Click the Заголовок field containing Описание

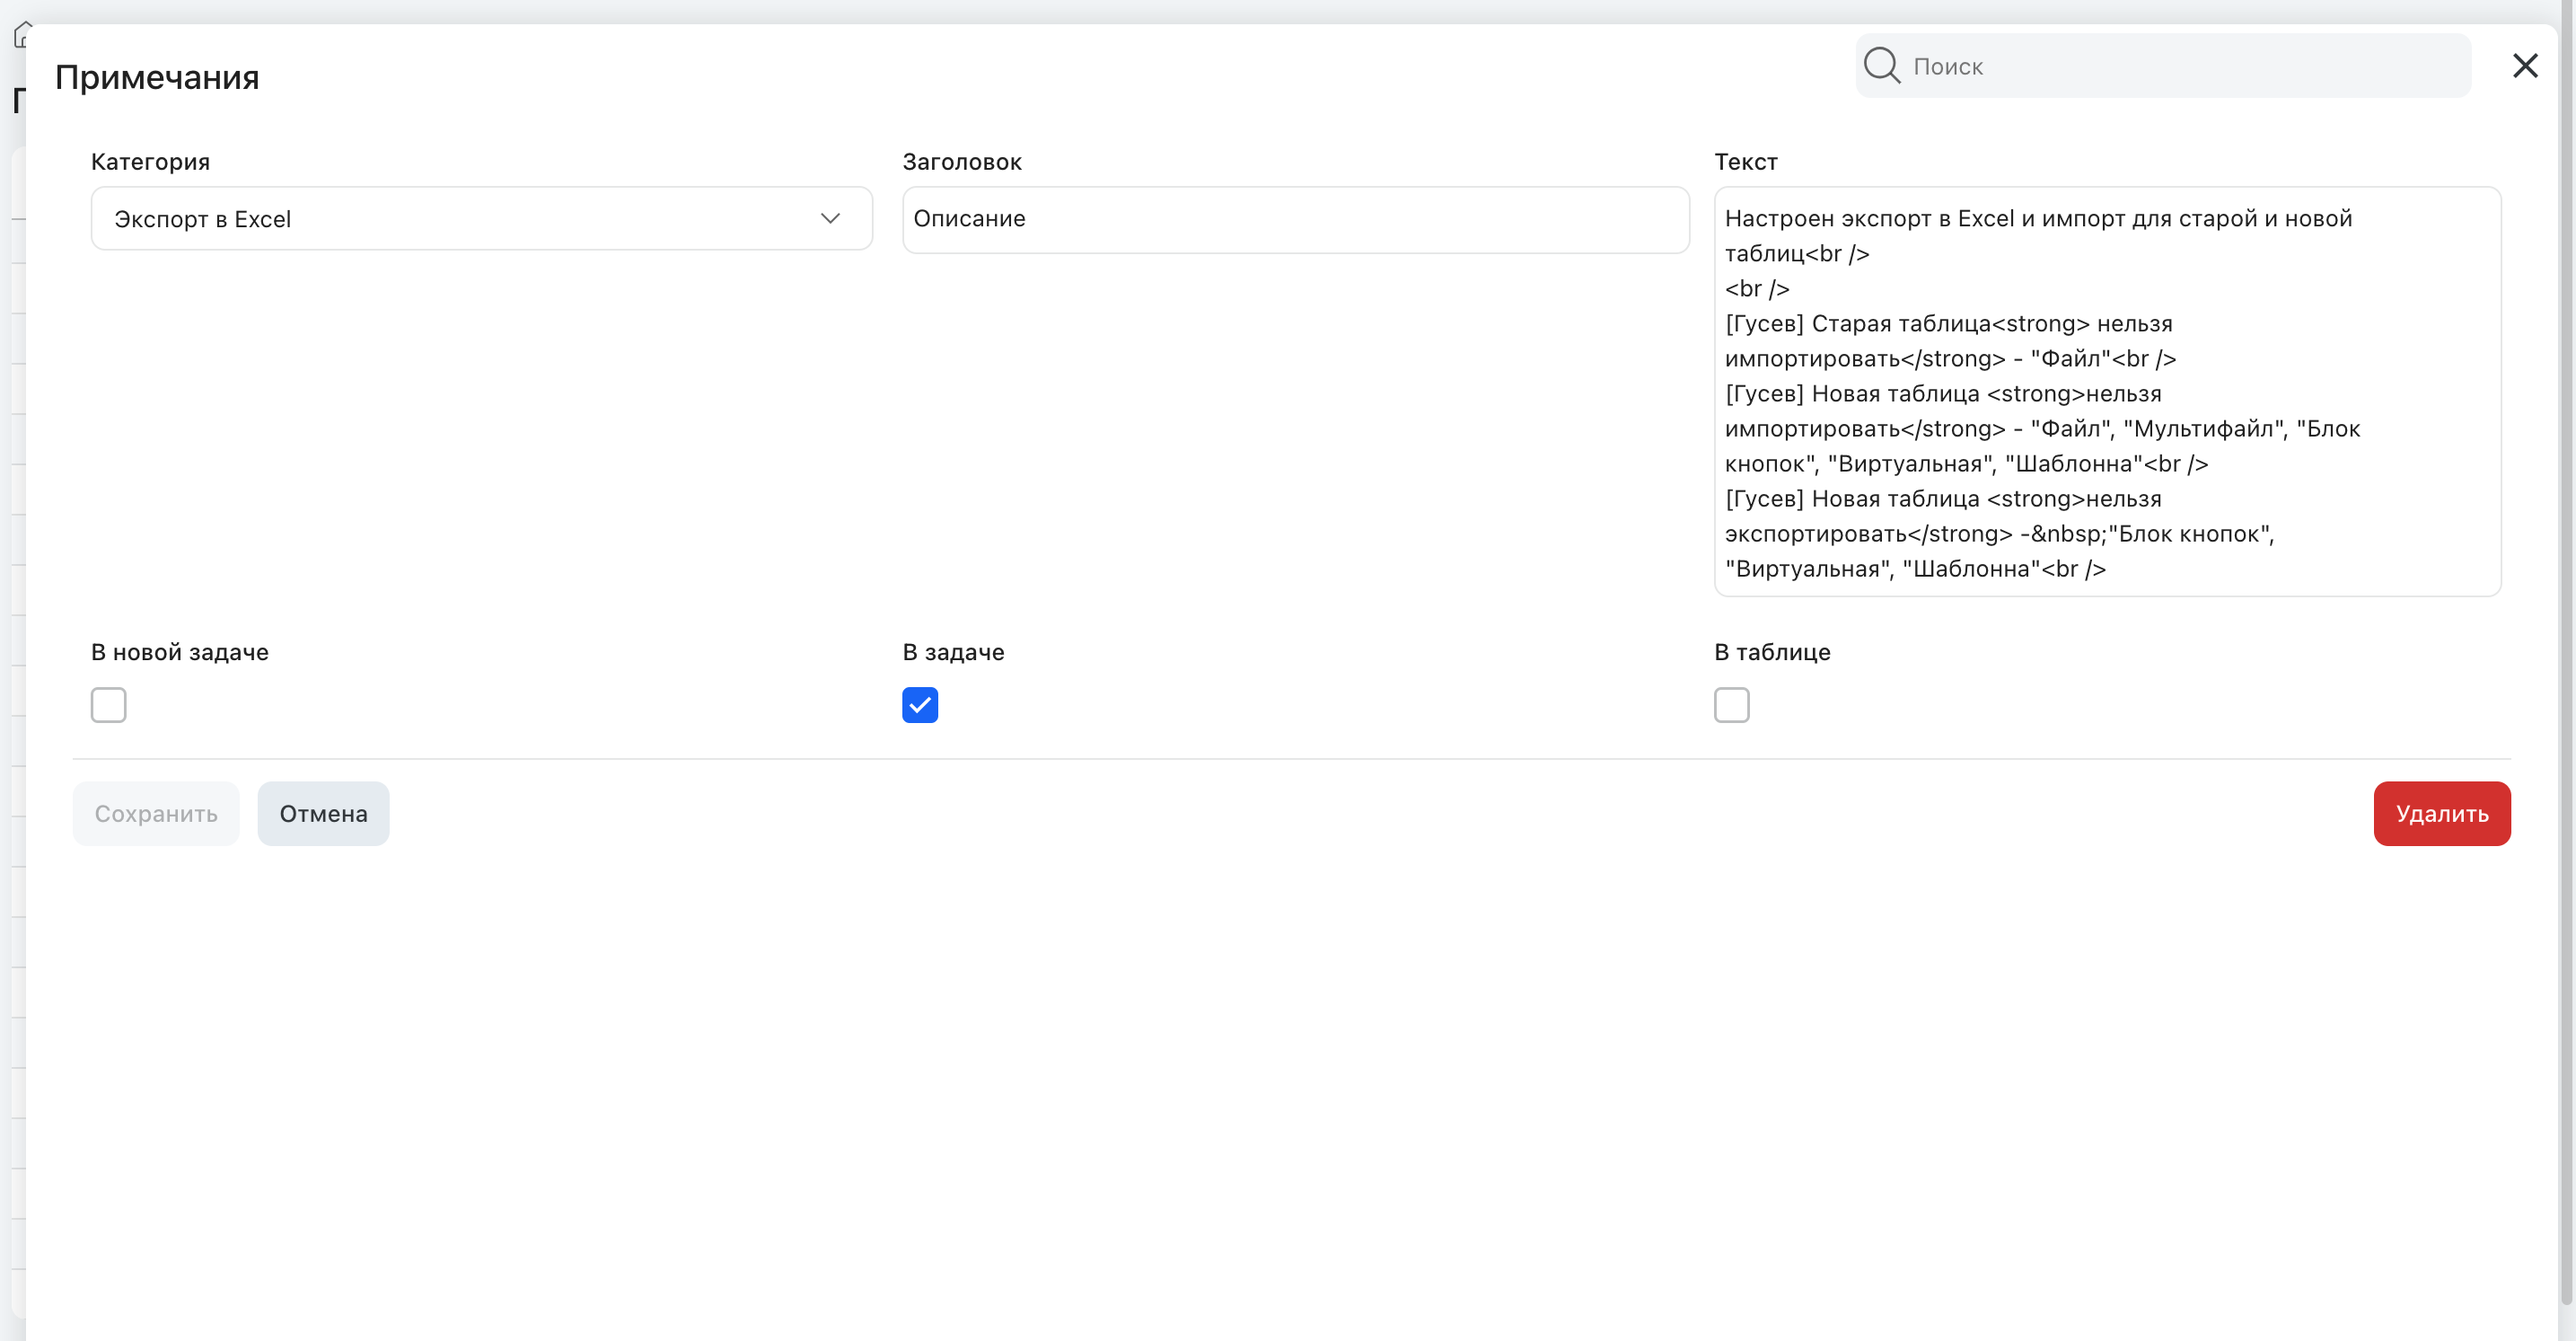pyautogui.click(x=1295, y=219)
